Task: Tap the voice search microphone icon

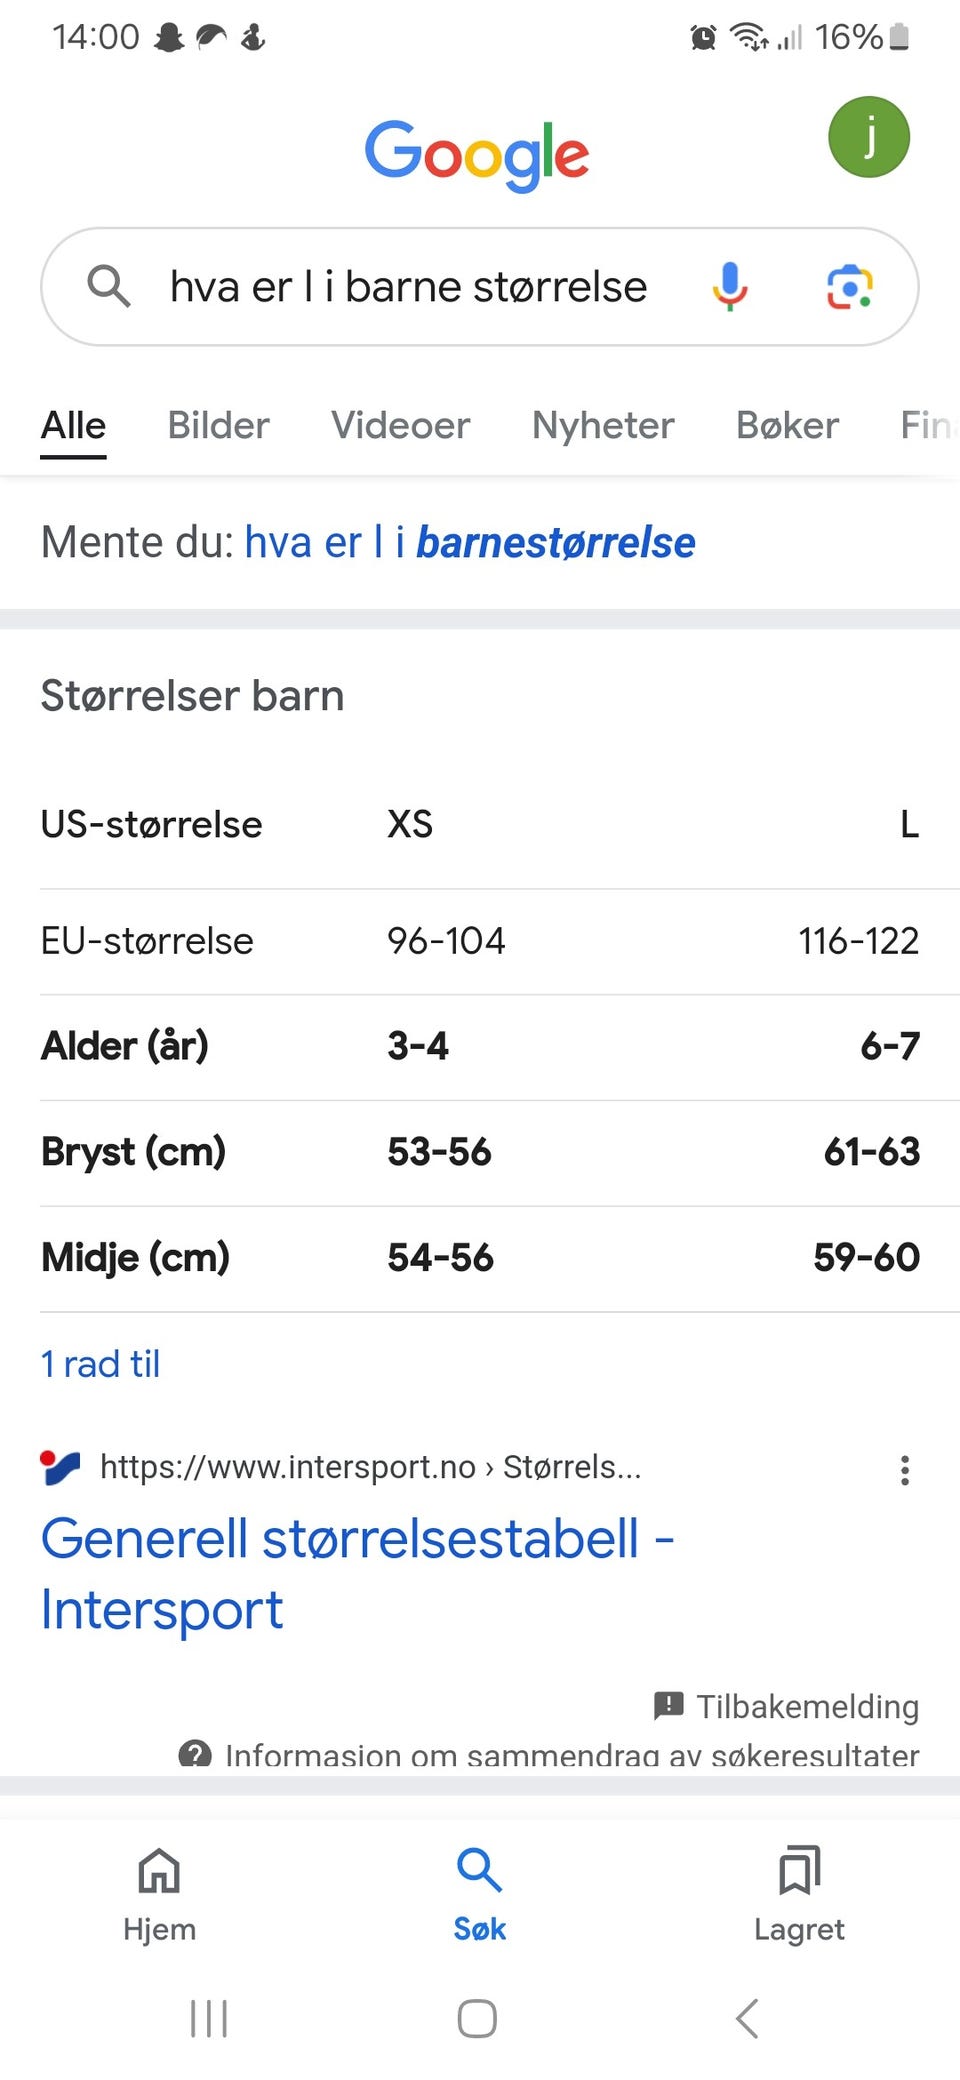Action: [730, 286]
